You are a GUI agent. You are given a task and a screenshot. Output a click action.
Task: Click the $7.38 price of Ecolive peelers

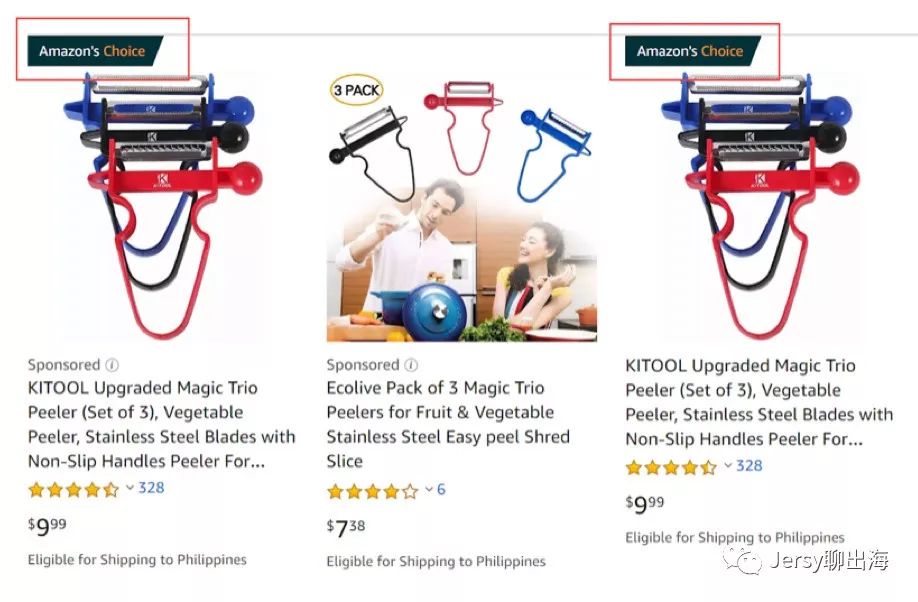click(x=346, y=527)
